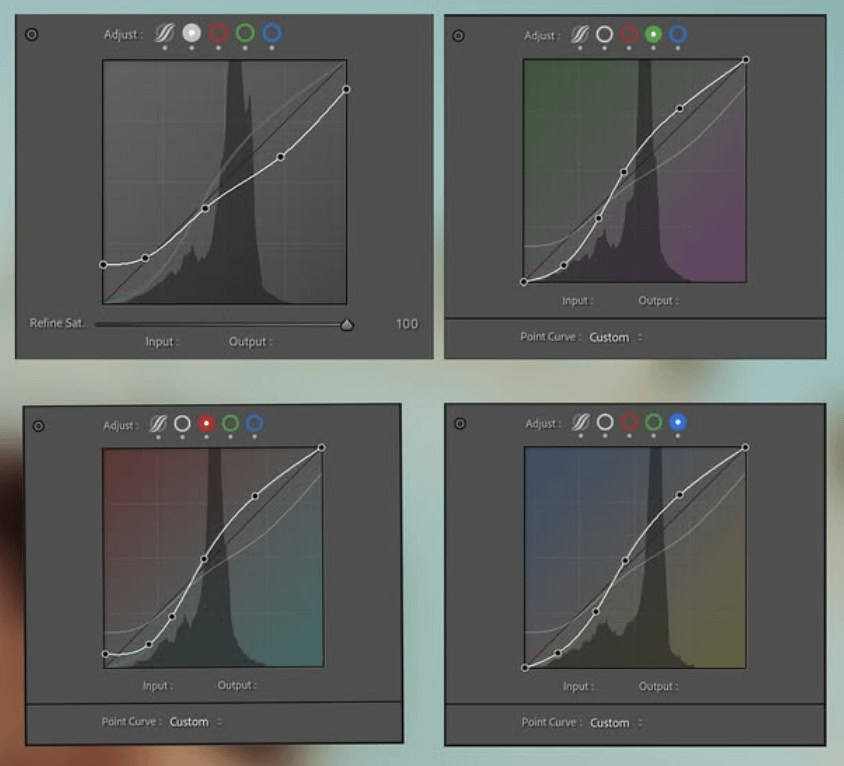
Task: Select green channel circle in bottom-right panel
Action: [653, 423]
